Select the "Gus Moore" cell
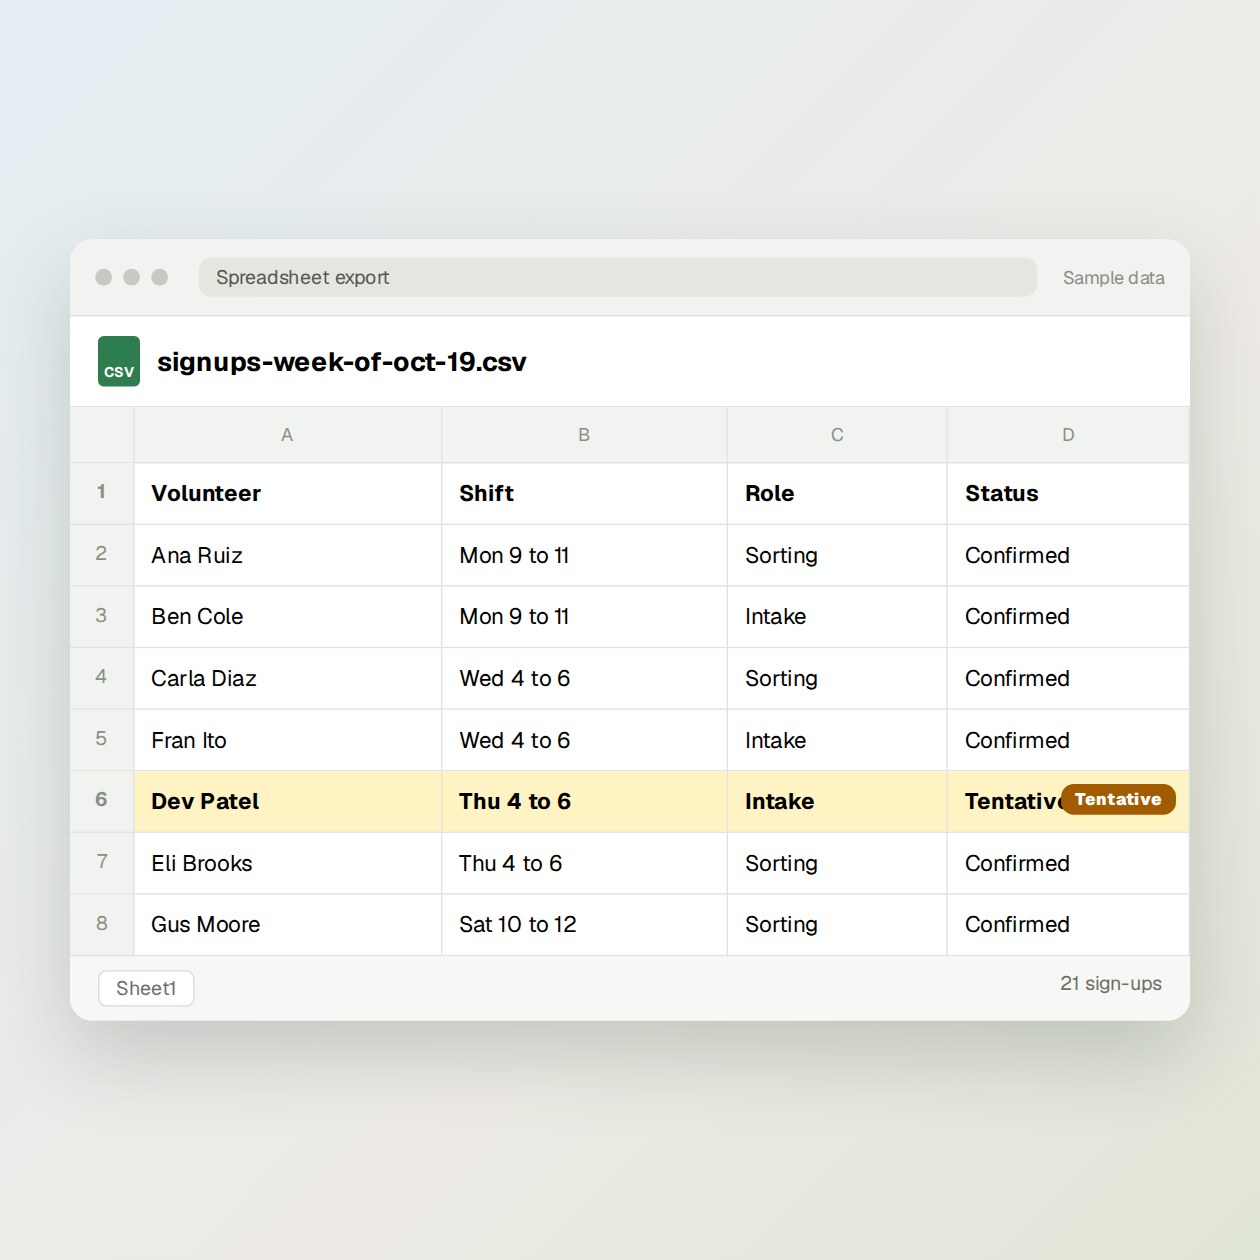 click(287, 924)
